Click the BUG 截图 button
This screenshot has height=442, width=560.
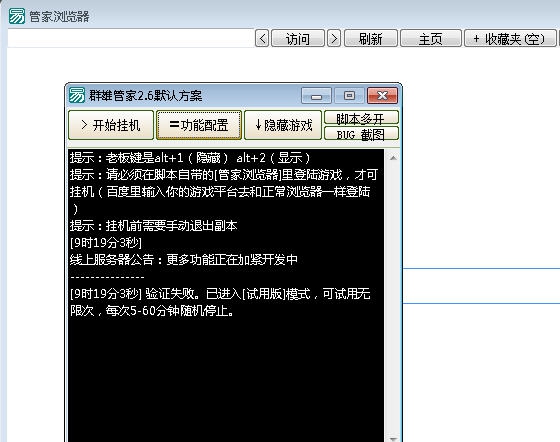pyautogui.click(x=361, y=134)
